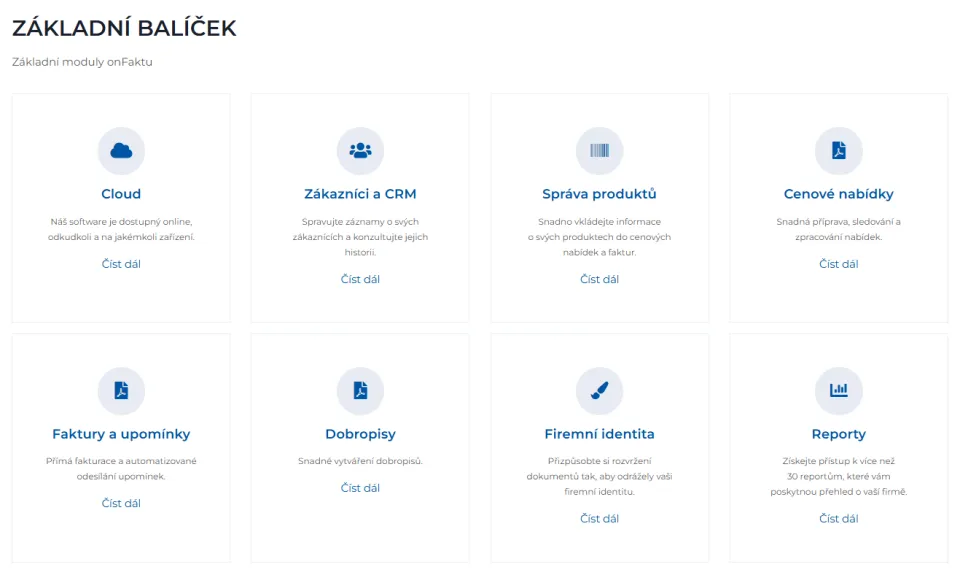Click Číst dál under Cenové nabídky
The height and width of the screenshot is (575, 960).
click(x=839, y=264)
